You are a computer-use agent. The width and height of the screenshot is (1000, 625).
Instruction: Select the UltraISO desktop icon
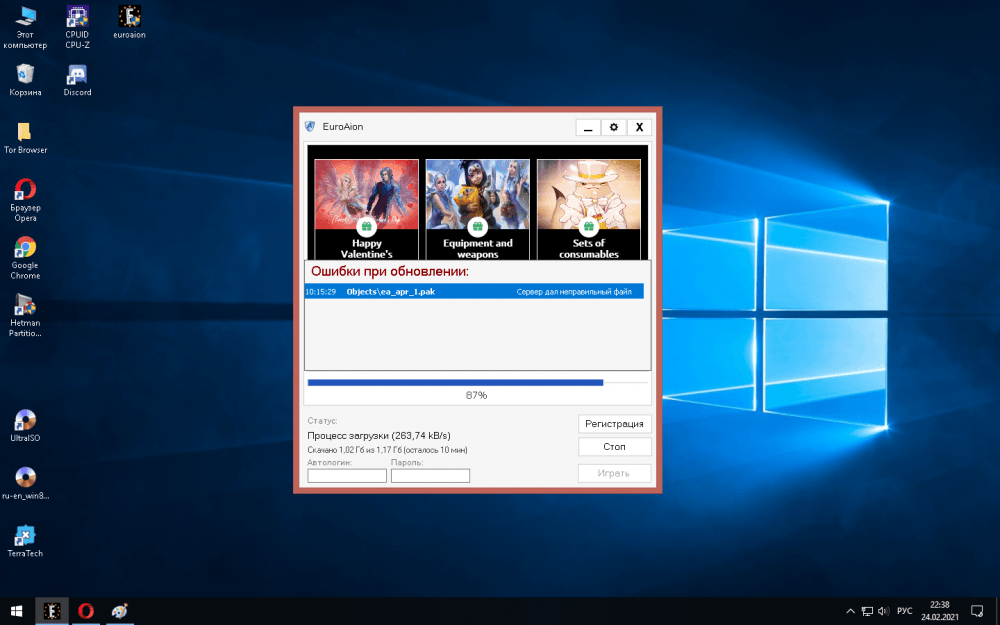25,421
